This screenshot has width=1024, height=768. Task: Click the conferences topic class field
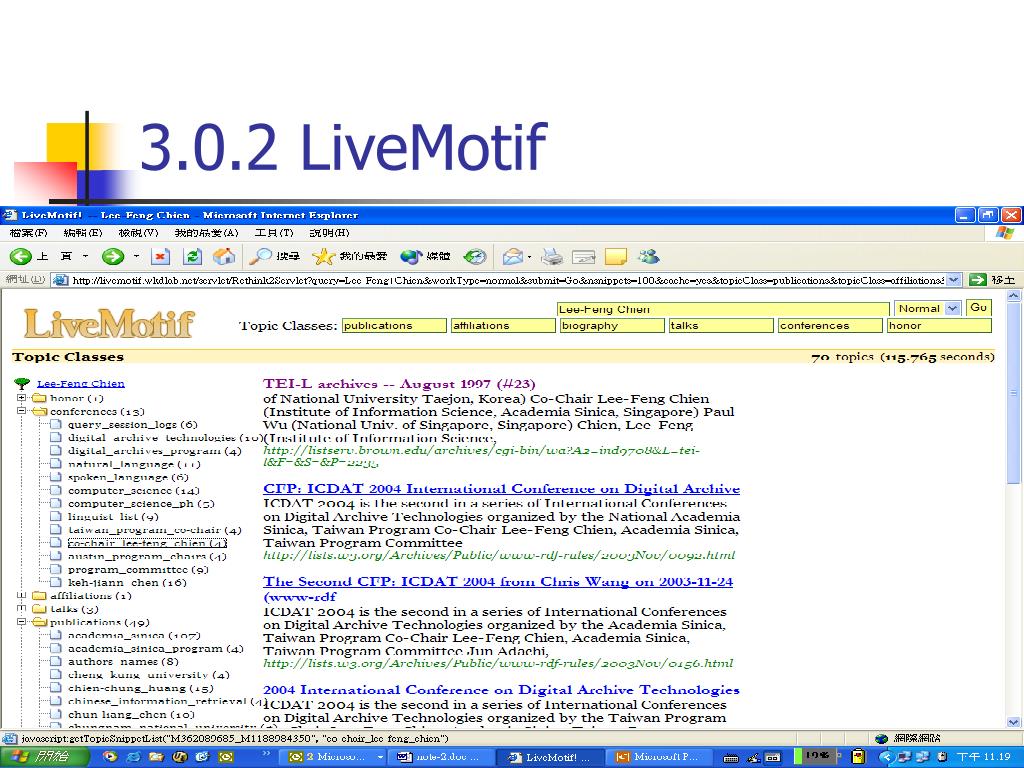(830, 325)
